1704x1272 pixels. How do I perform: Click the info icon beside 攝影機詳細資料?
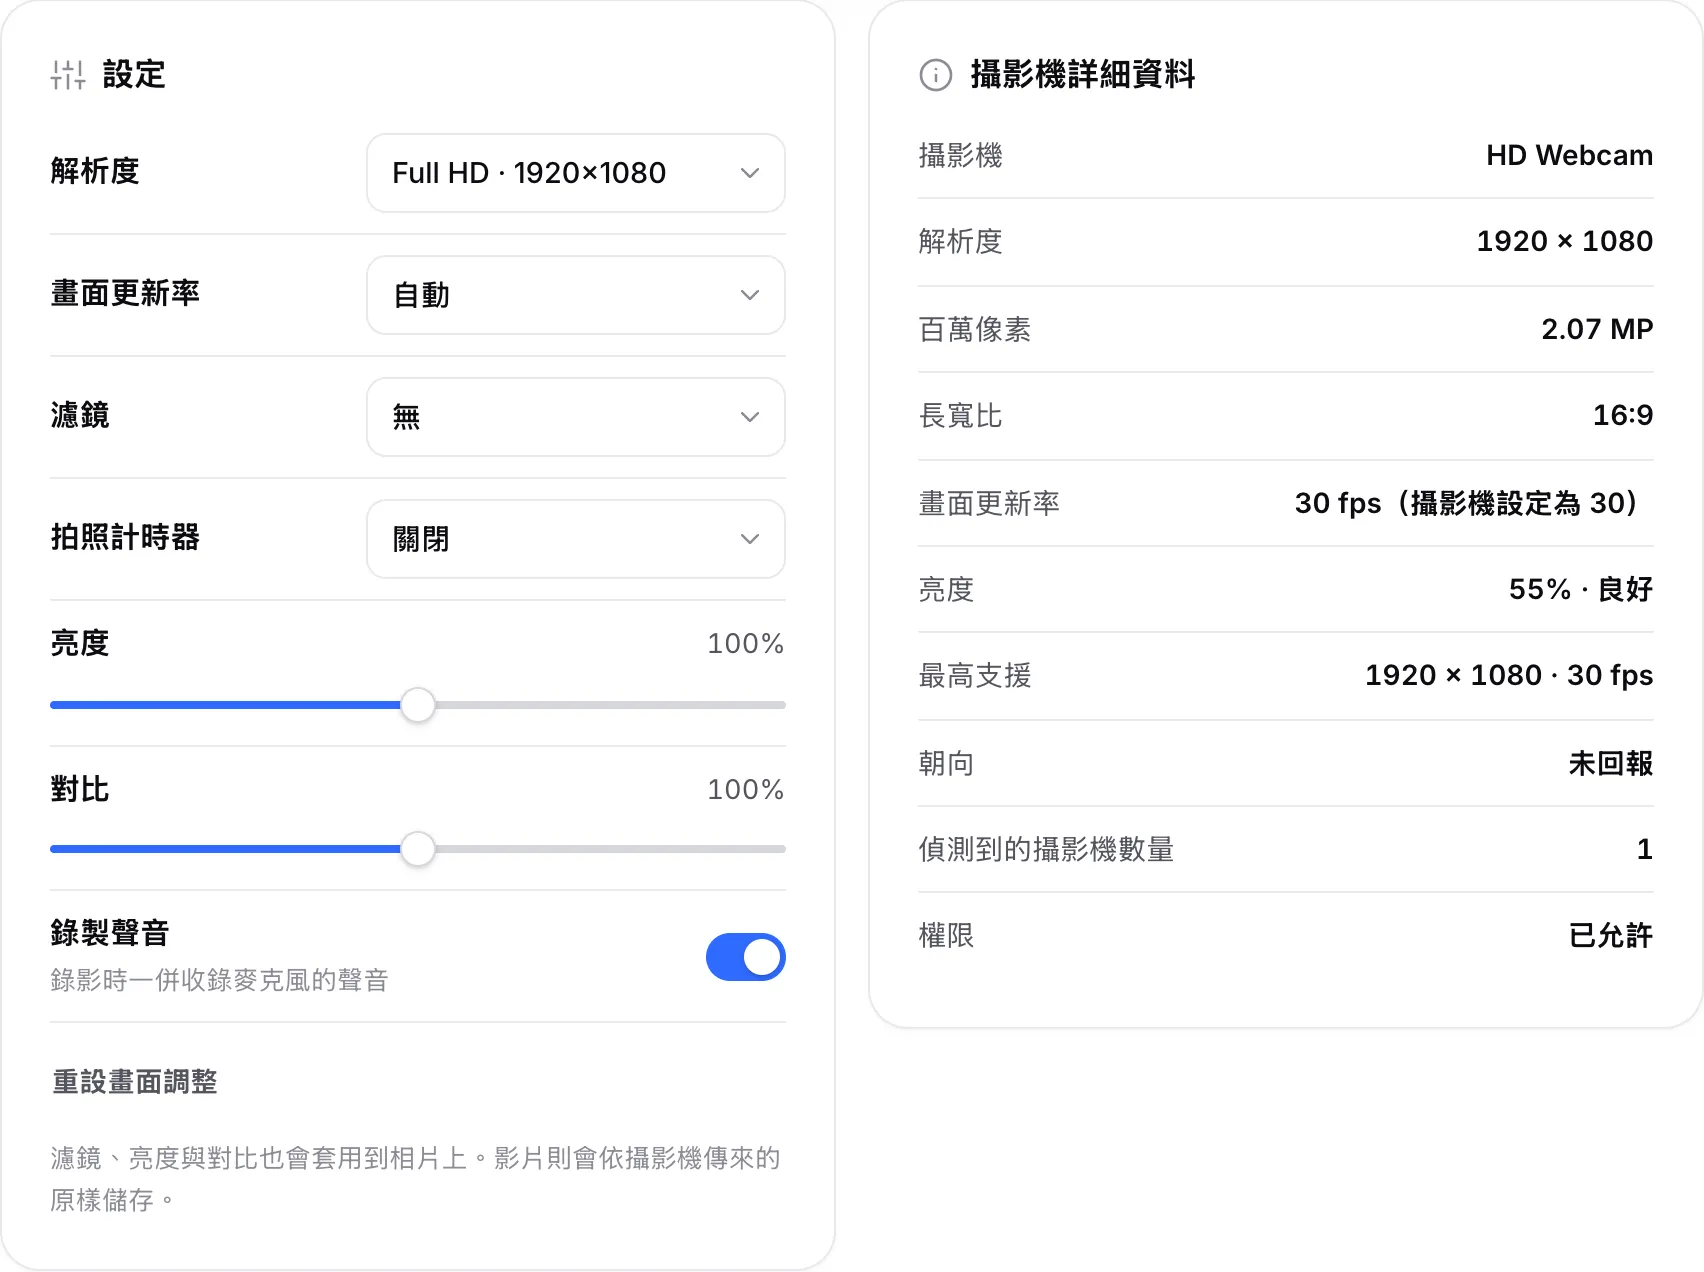click(x=935, y=75)
